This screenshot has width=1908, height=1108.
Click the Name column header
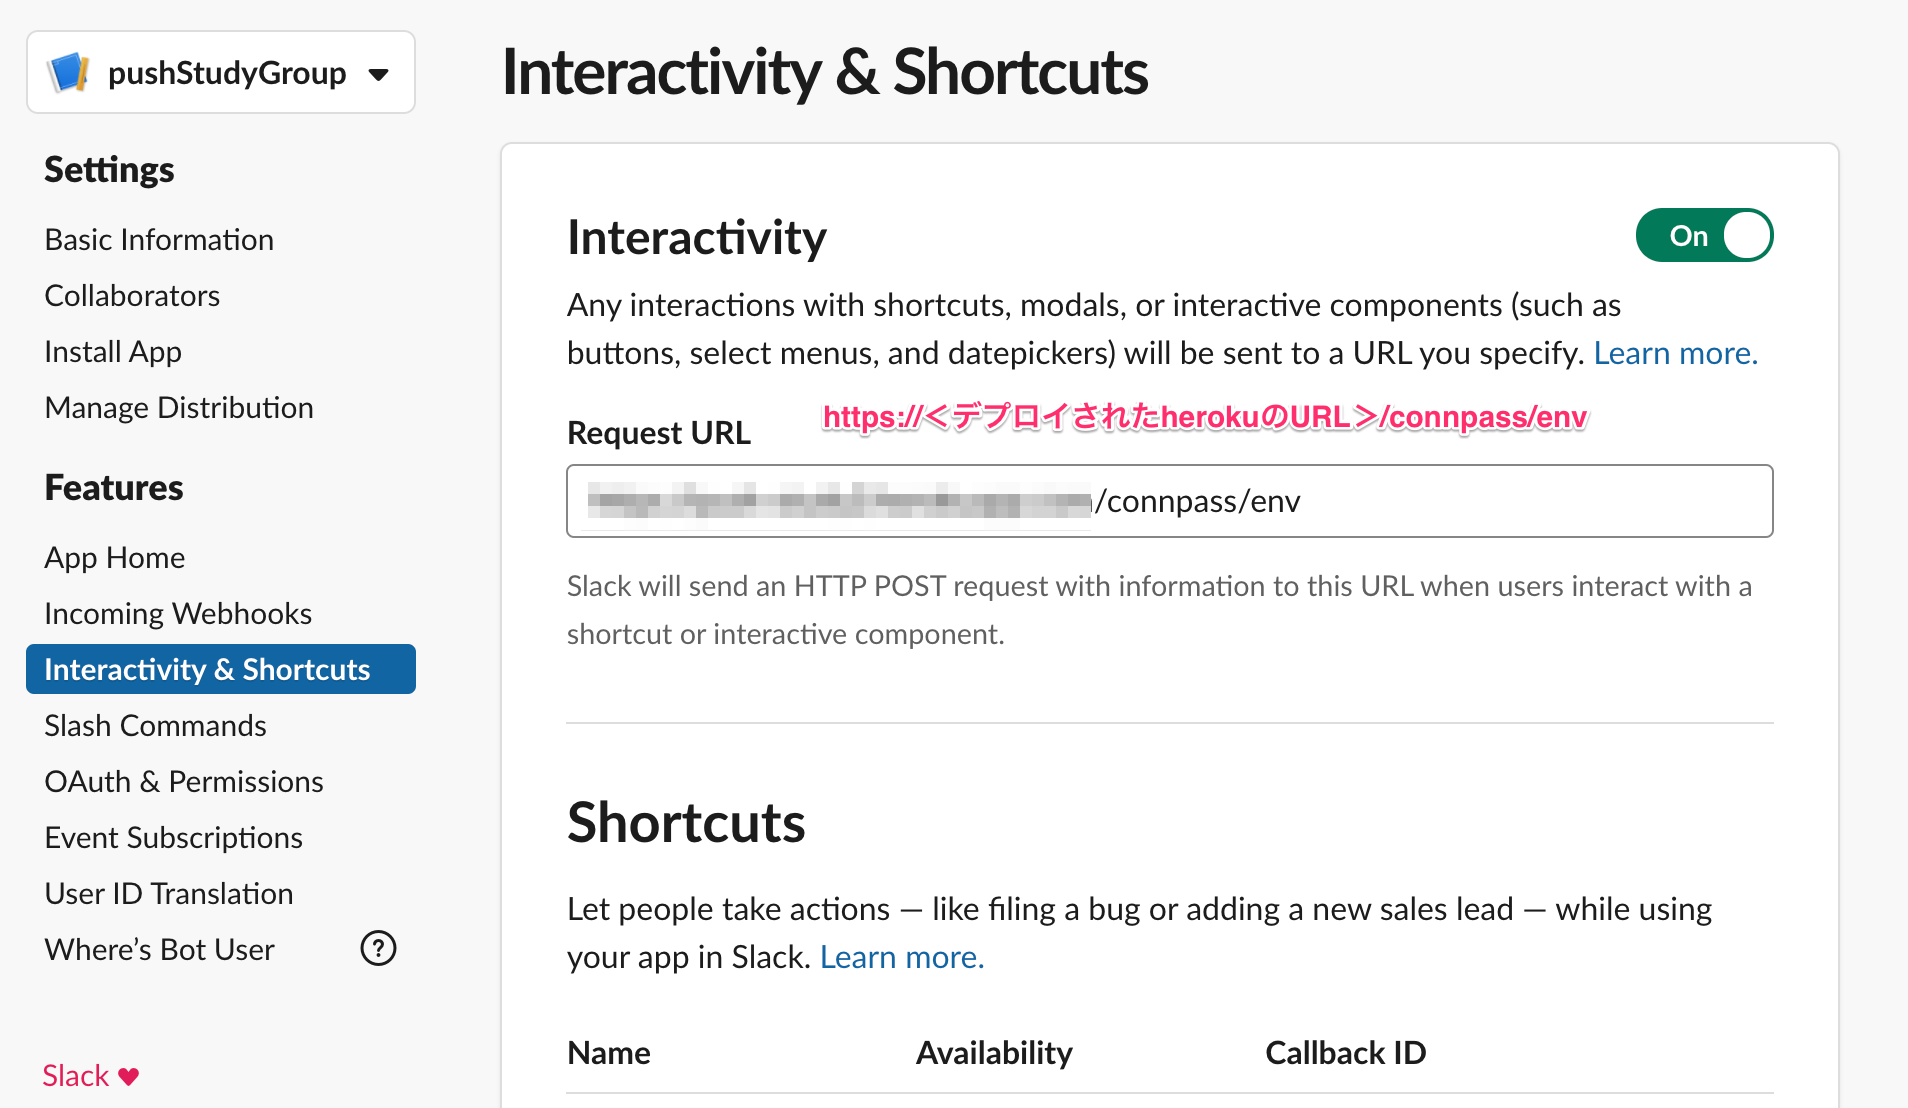609,1053
